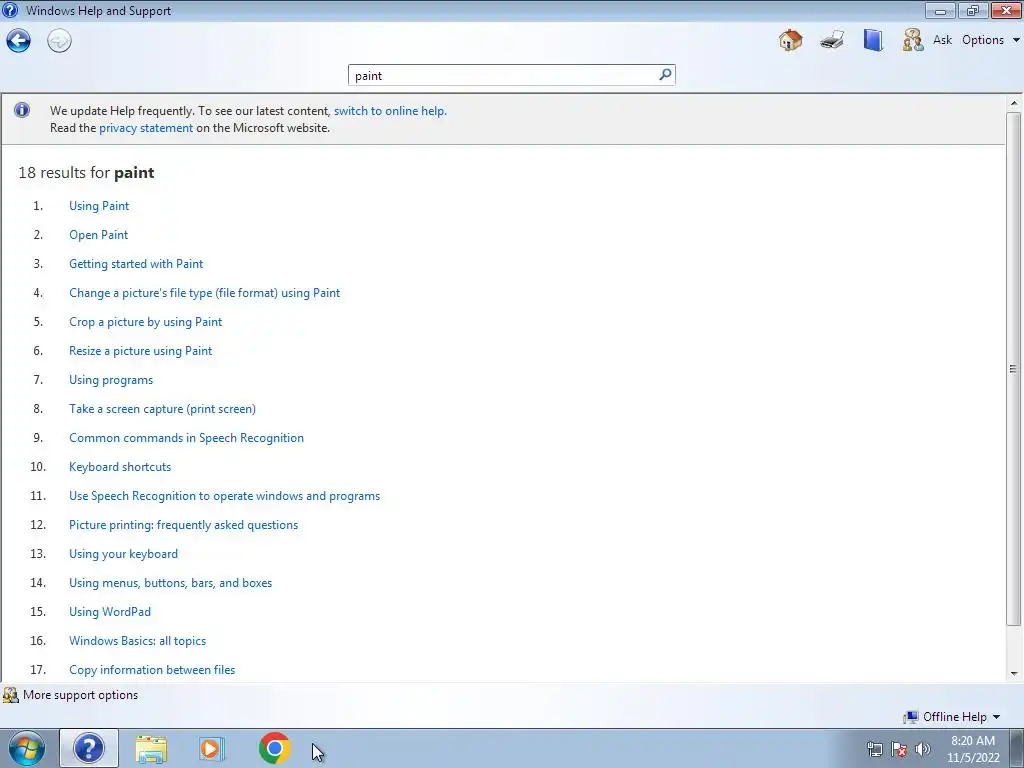This screenshot has height=768, width=1024.
Task: Open Copy information between files result
Action: coord(152,670)
